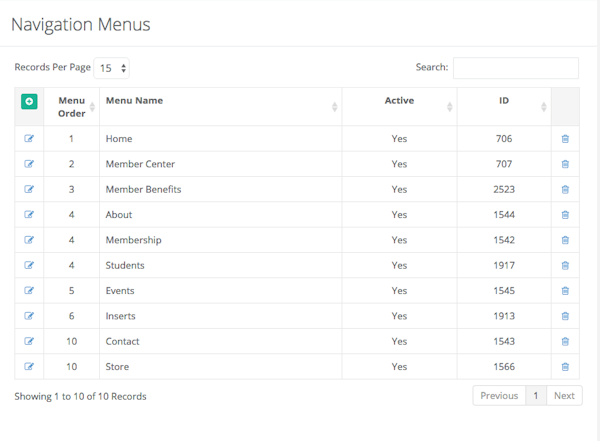600x441 pixels.
Task: Click ID value 1917
Action: [504, 265]
